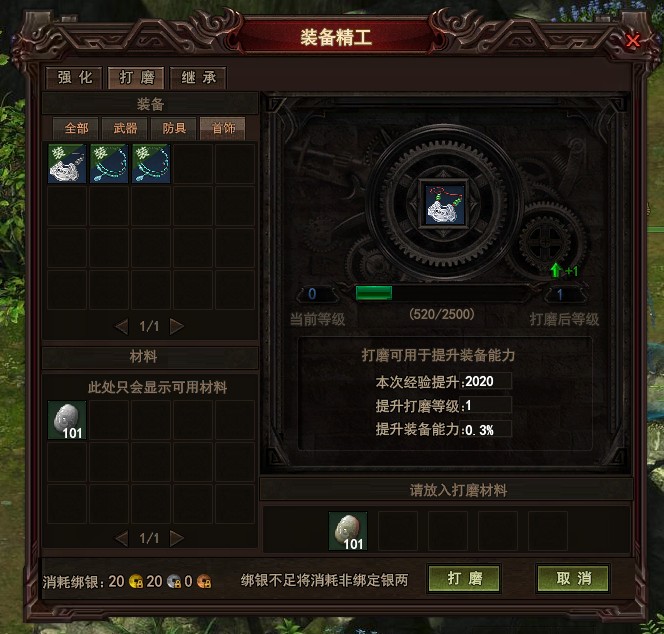664x634 pixels.
Task: Open the 打磨 tab
Action: [x=136, y=78]
